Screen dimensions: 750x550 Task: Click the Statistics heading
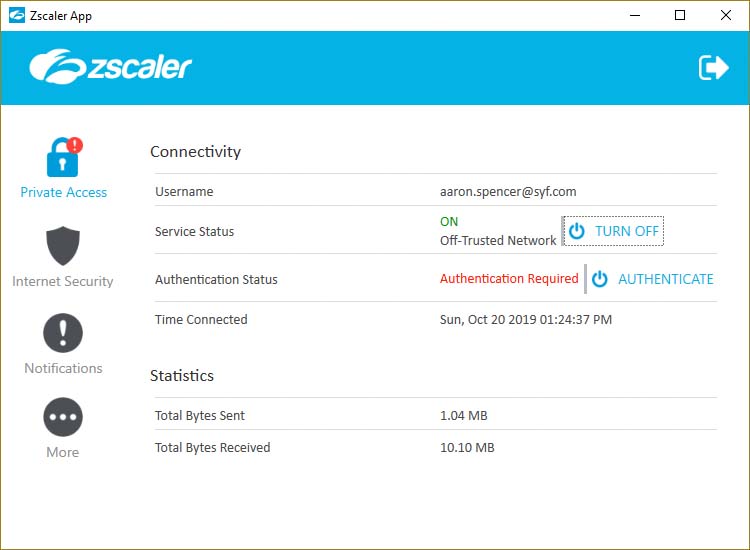coord(182,375)
